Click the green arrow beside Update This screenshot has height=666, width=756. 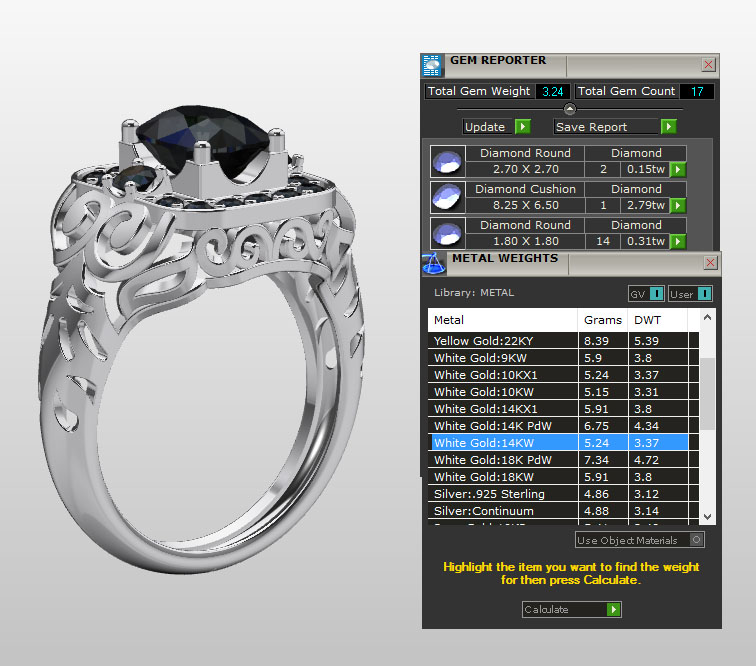[x=523, y=126]
